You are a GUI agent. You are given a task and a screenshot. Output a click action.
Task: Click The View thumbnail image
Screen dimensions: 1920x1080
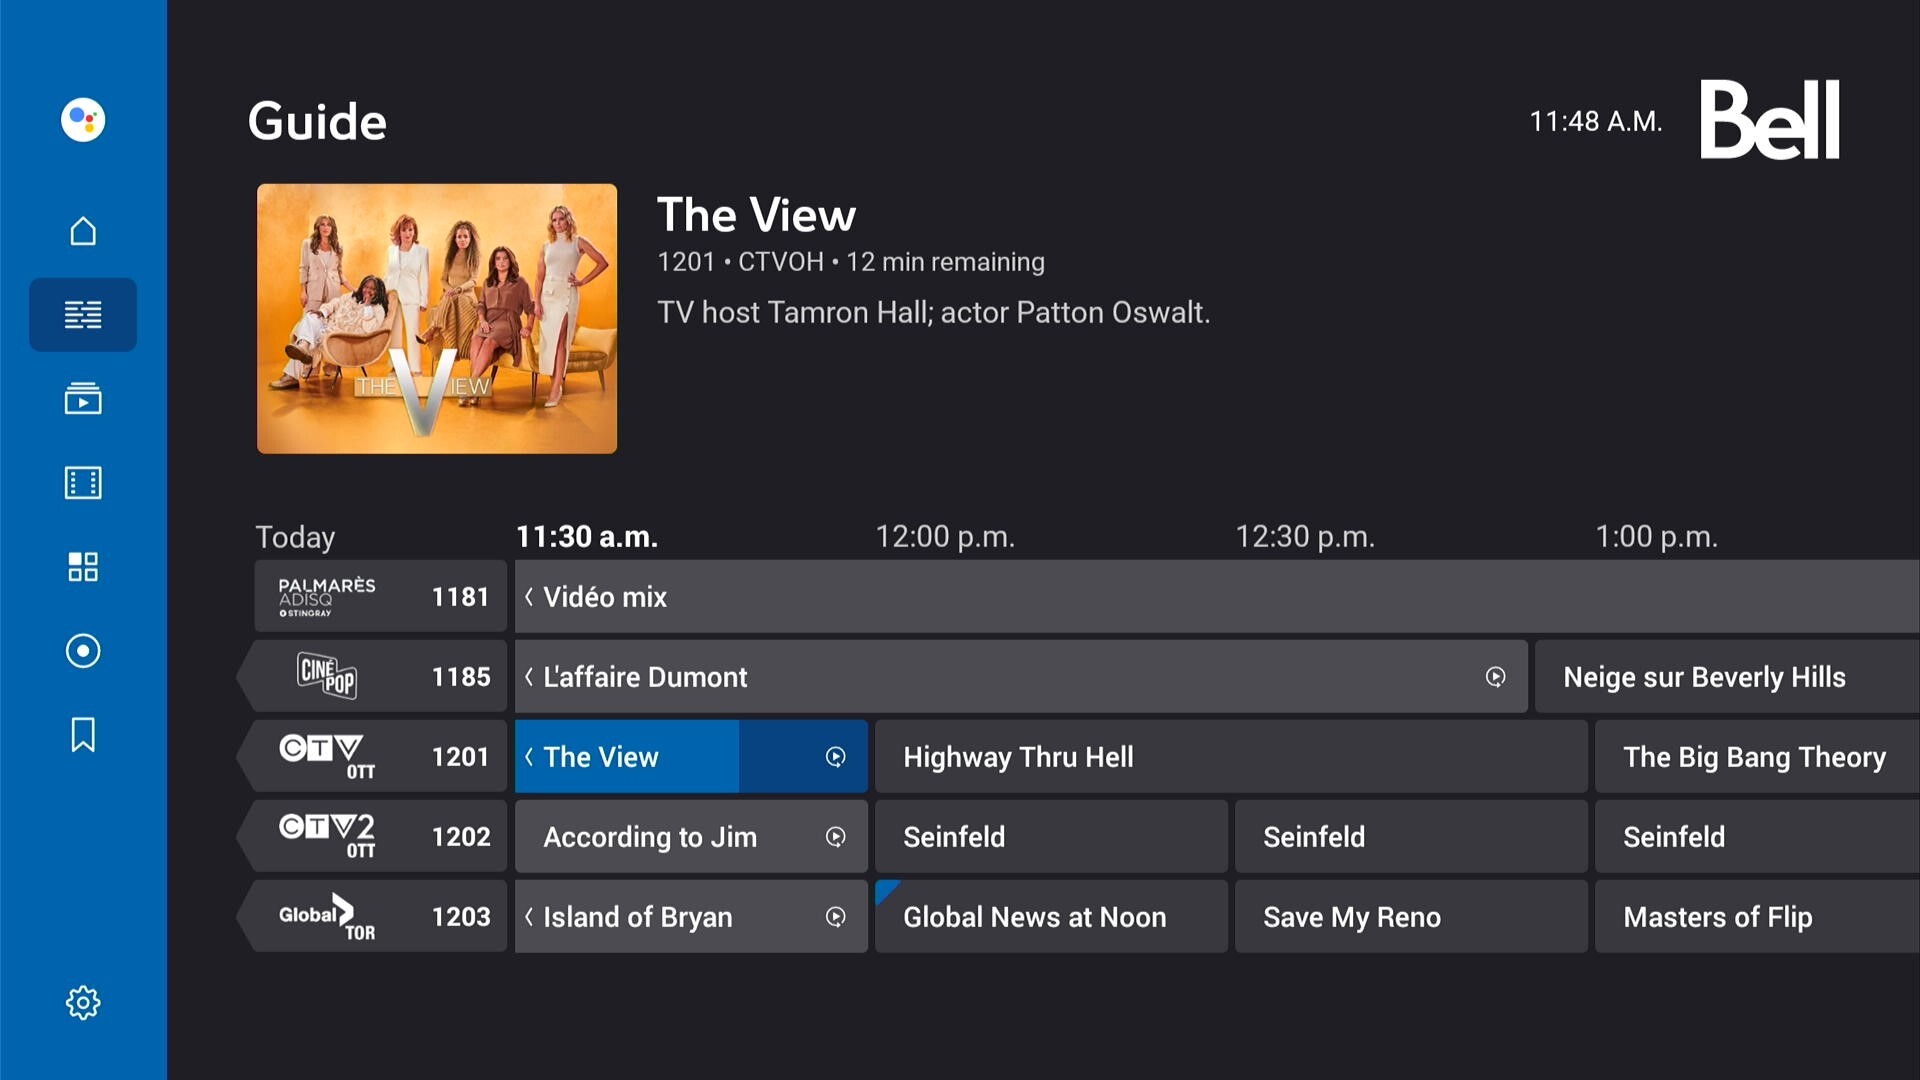tap(436, 318)
